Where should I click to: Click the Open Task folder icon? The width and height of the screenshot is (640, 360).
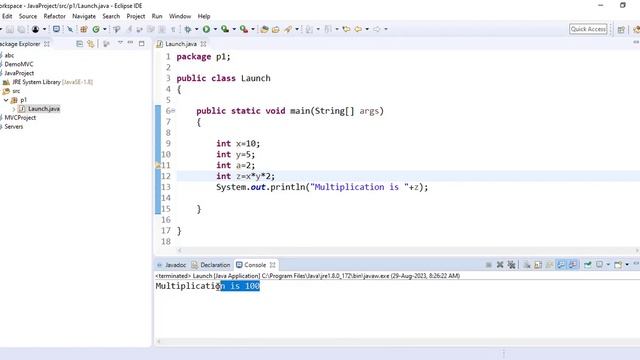point(276,29)
